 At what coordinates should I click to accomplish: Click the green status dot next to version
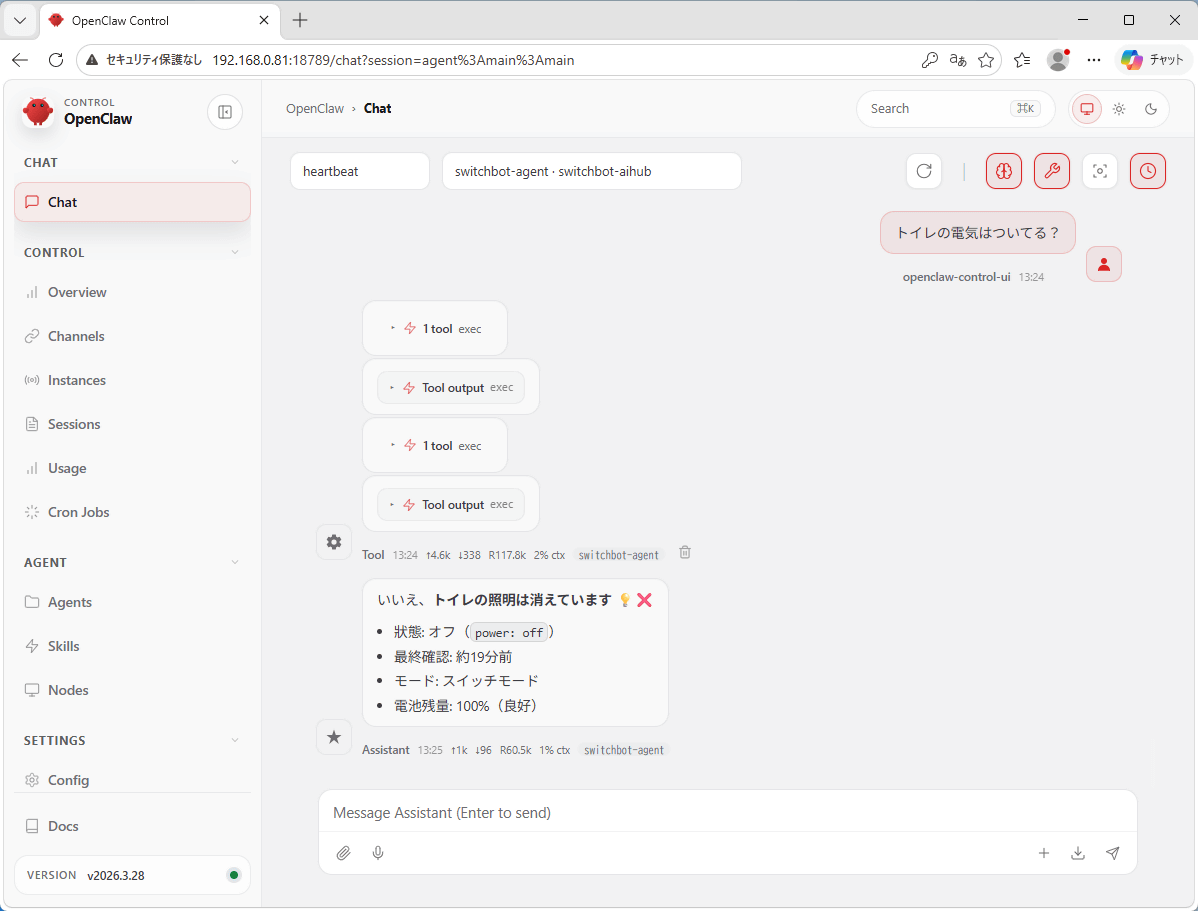point(234,875)
